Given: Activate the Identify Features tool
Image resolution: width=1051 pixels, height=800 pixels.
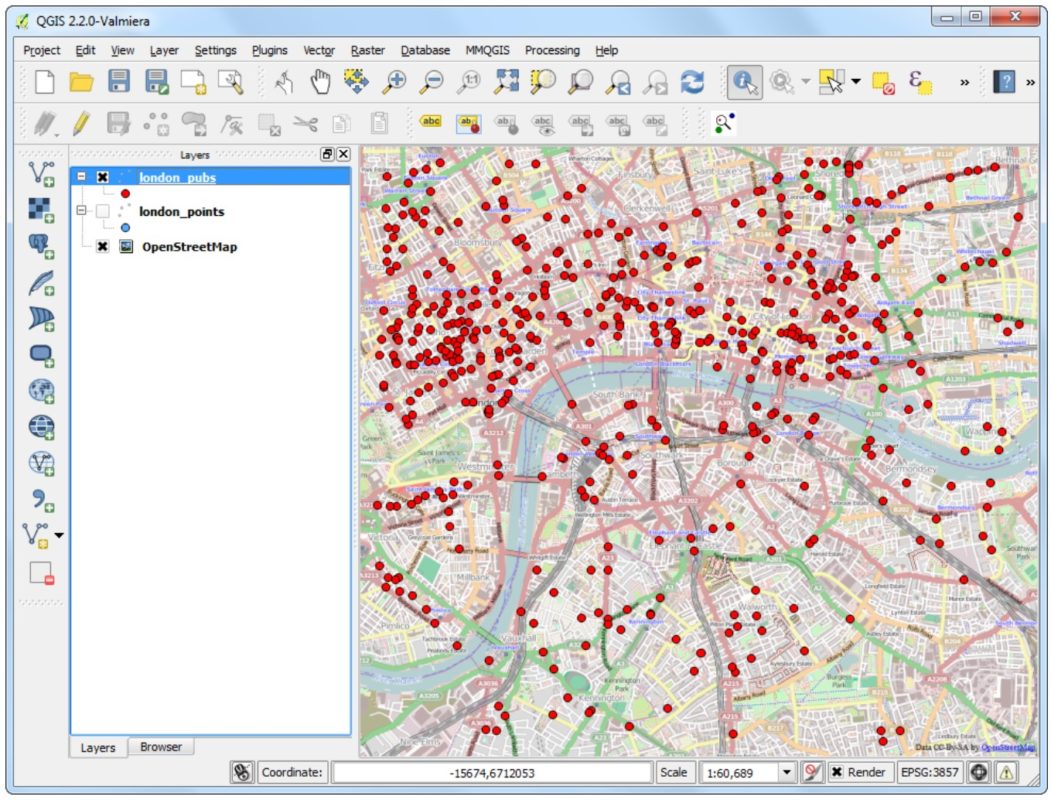Looking at the screenshot, I should pos(744,82).
